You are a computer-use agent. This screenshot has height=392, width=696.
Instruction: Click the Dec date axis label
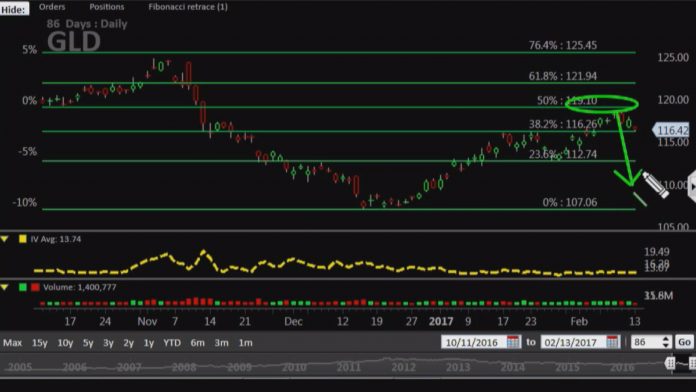tap(293, 321)
